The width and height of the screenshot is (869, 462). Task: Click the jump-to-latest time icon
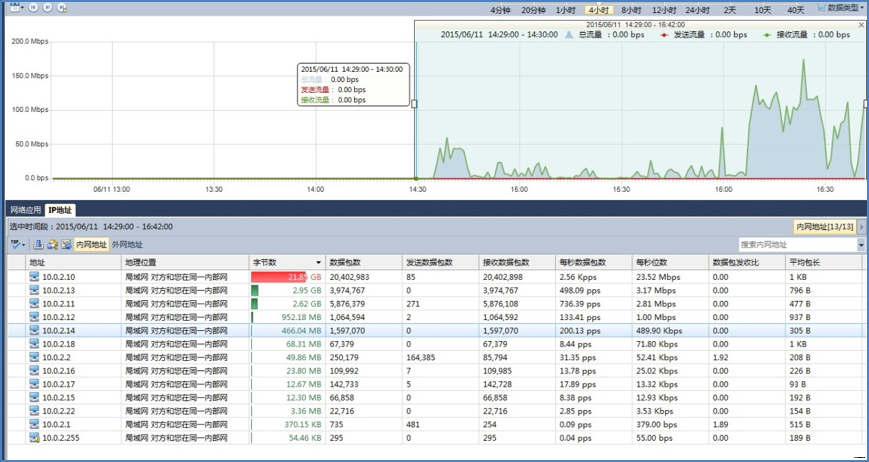click(x=63, y=6)
